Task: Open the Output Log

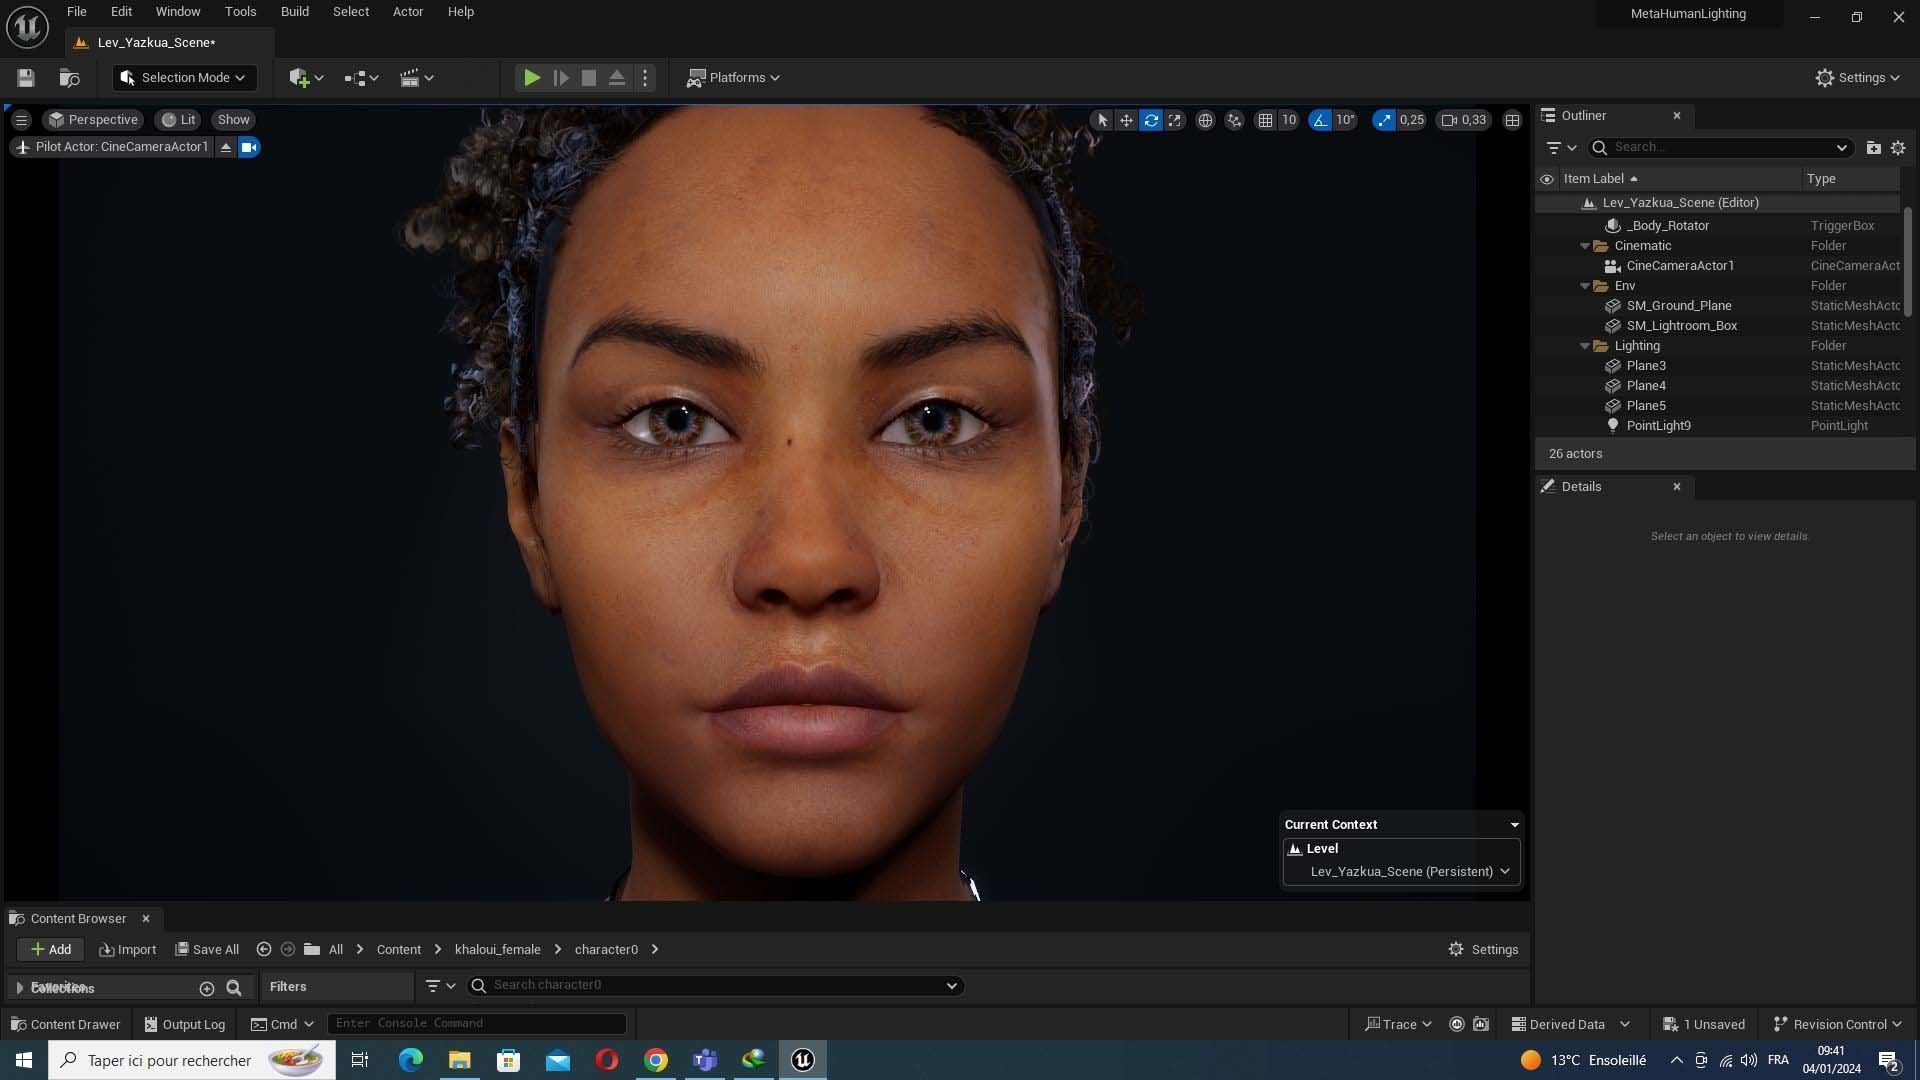Action: click(x=185, y=1024)
